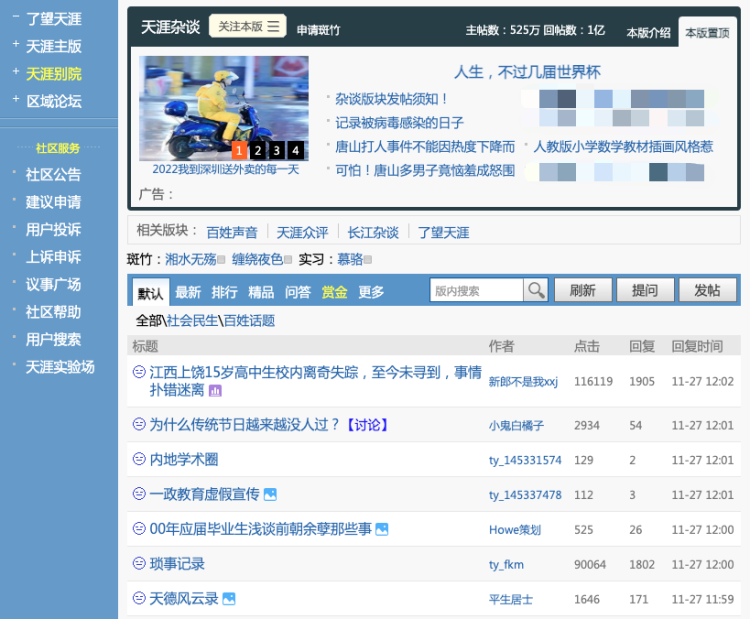Switch carousel to slide 3
Viewport: 750px width, 619px height.
click(x=276, y=151)
